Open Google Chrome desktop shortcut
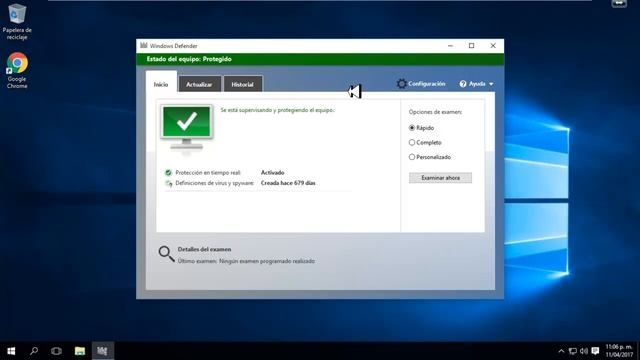 click(x=17, y=70)
